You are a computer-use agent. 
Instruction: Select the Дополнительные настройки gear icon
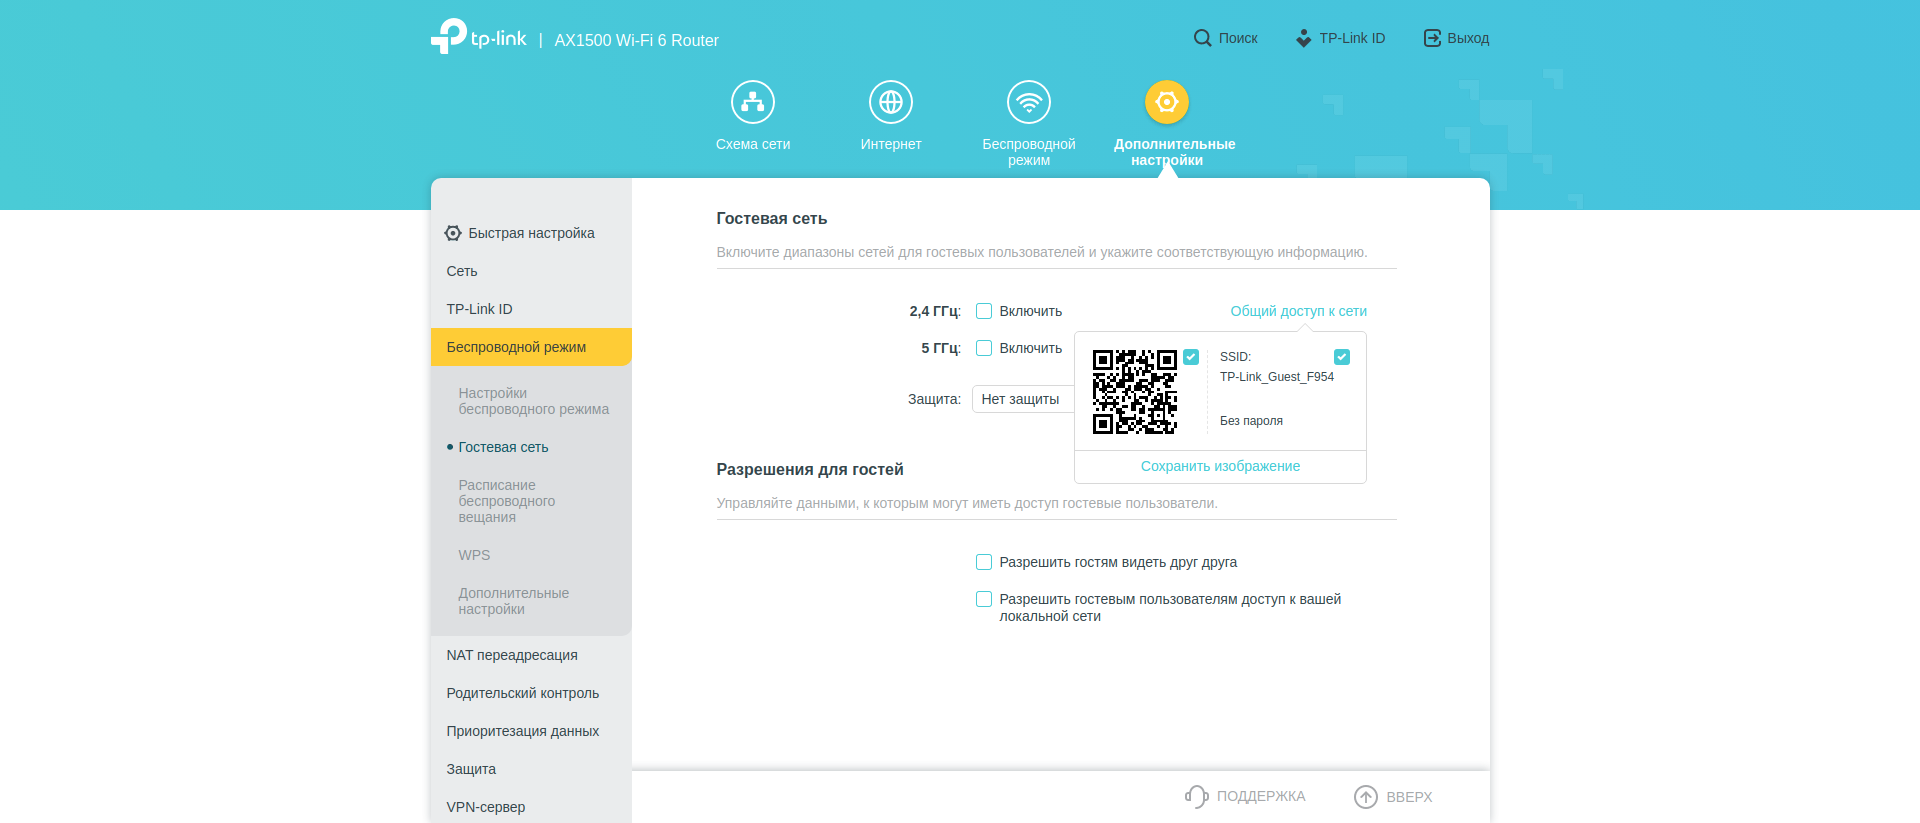coord(1166,102)
